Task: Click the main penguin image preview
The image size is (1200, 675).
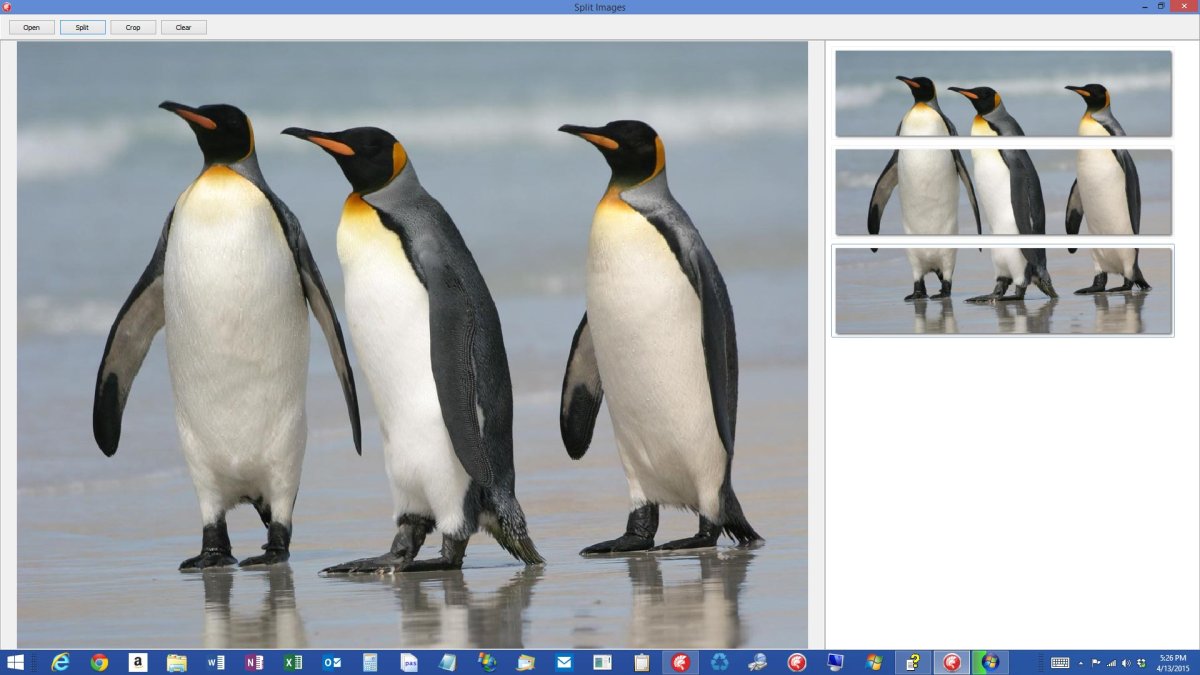Action: 412,344
